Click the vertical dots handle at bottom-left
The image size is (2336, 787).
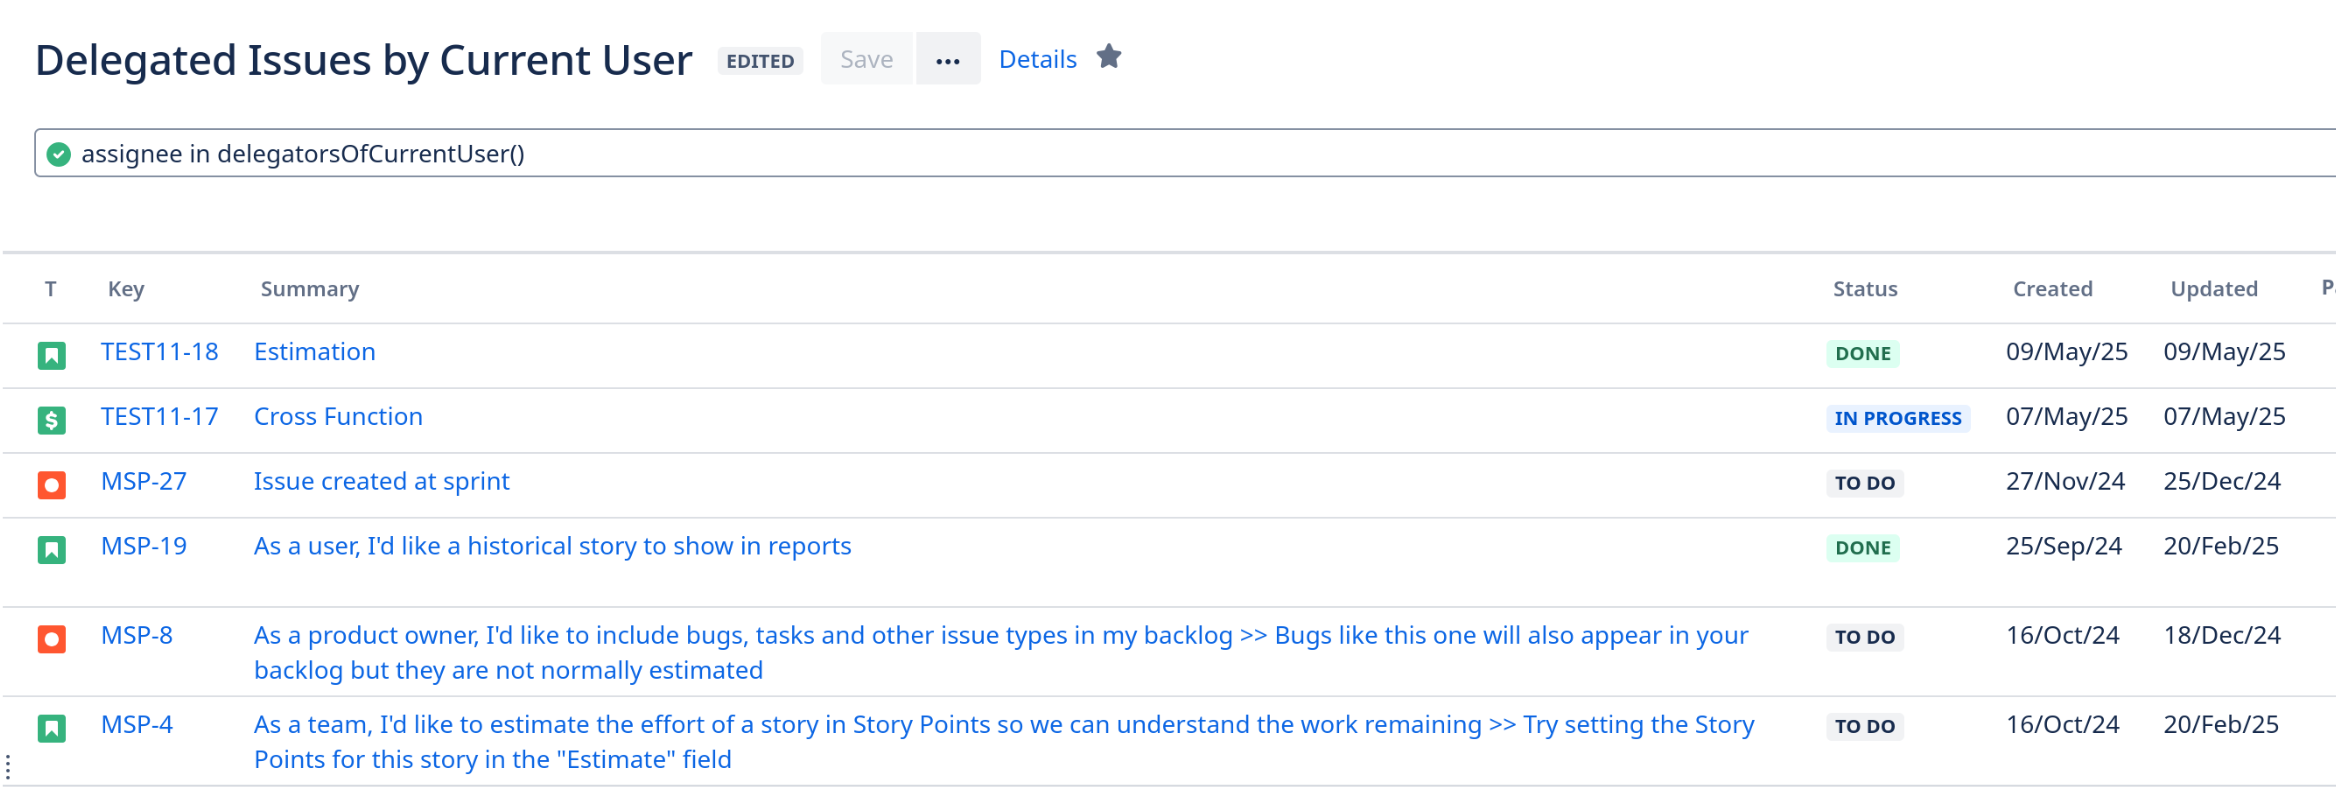point(8,767)
